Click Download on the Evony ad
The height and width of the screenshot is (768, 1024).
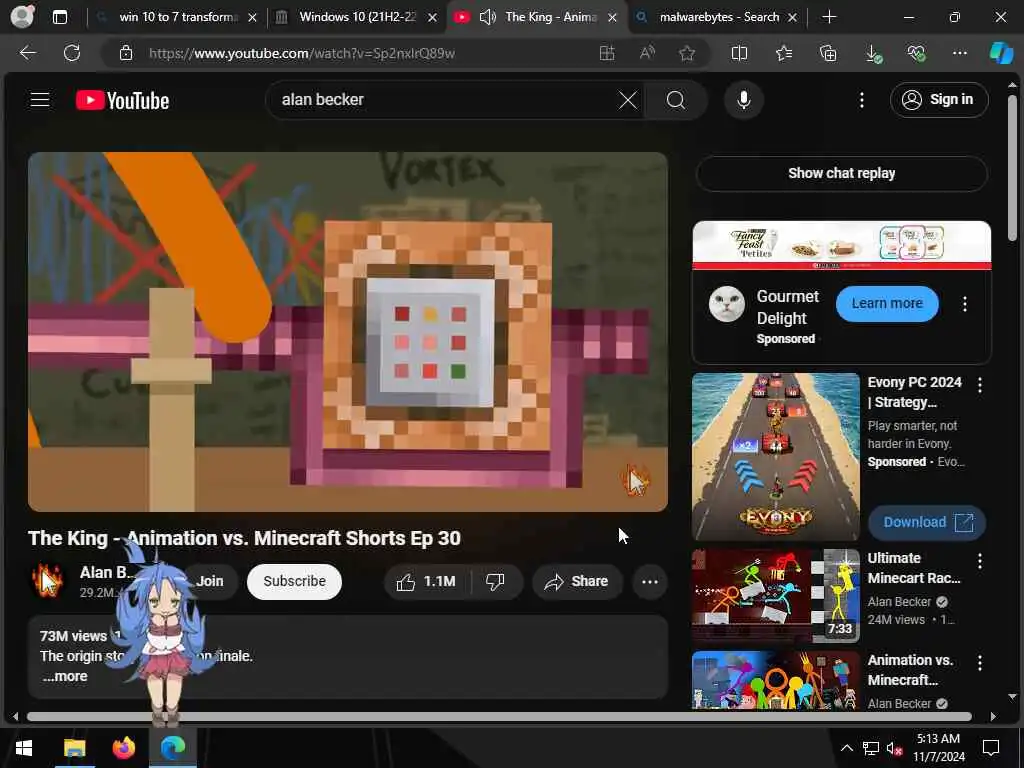pos(927,522)
